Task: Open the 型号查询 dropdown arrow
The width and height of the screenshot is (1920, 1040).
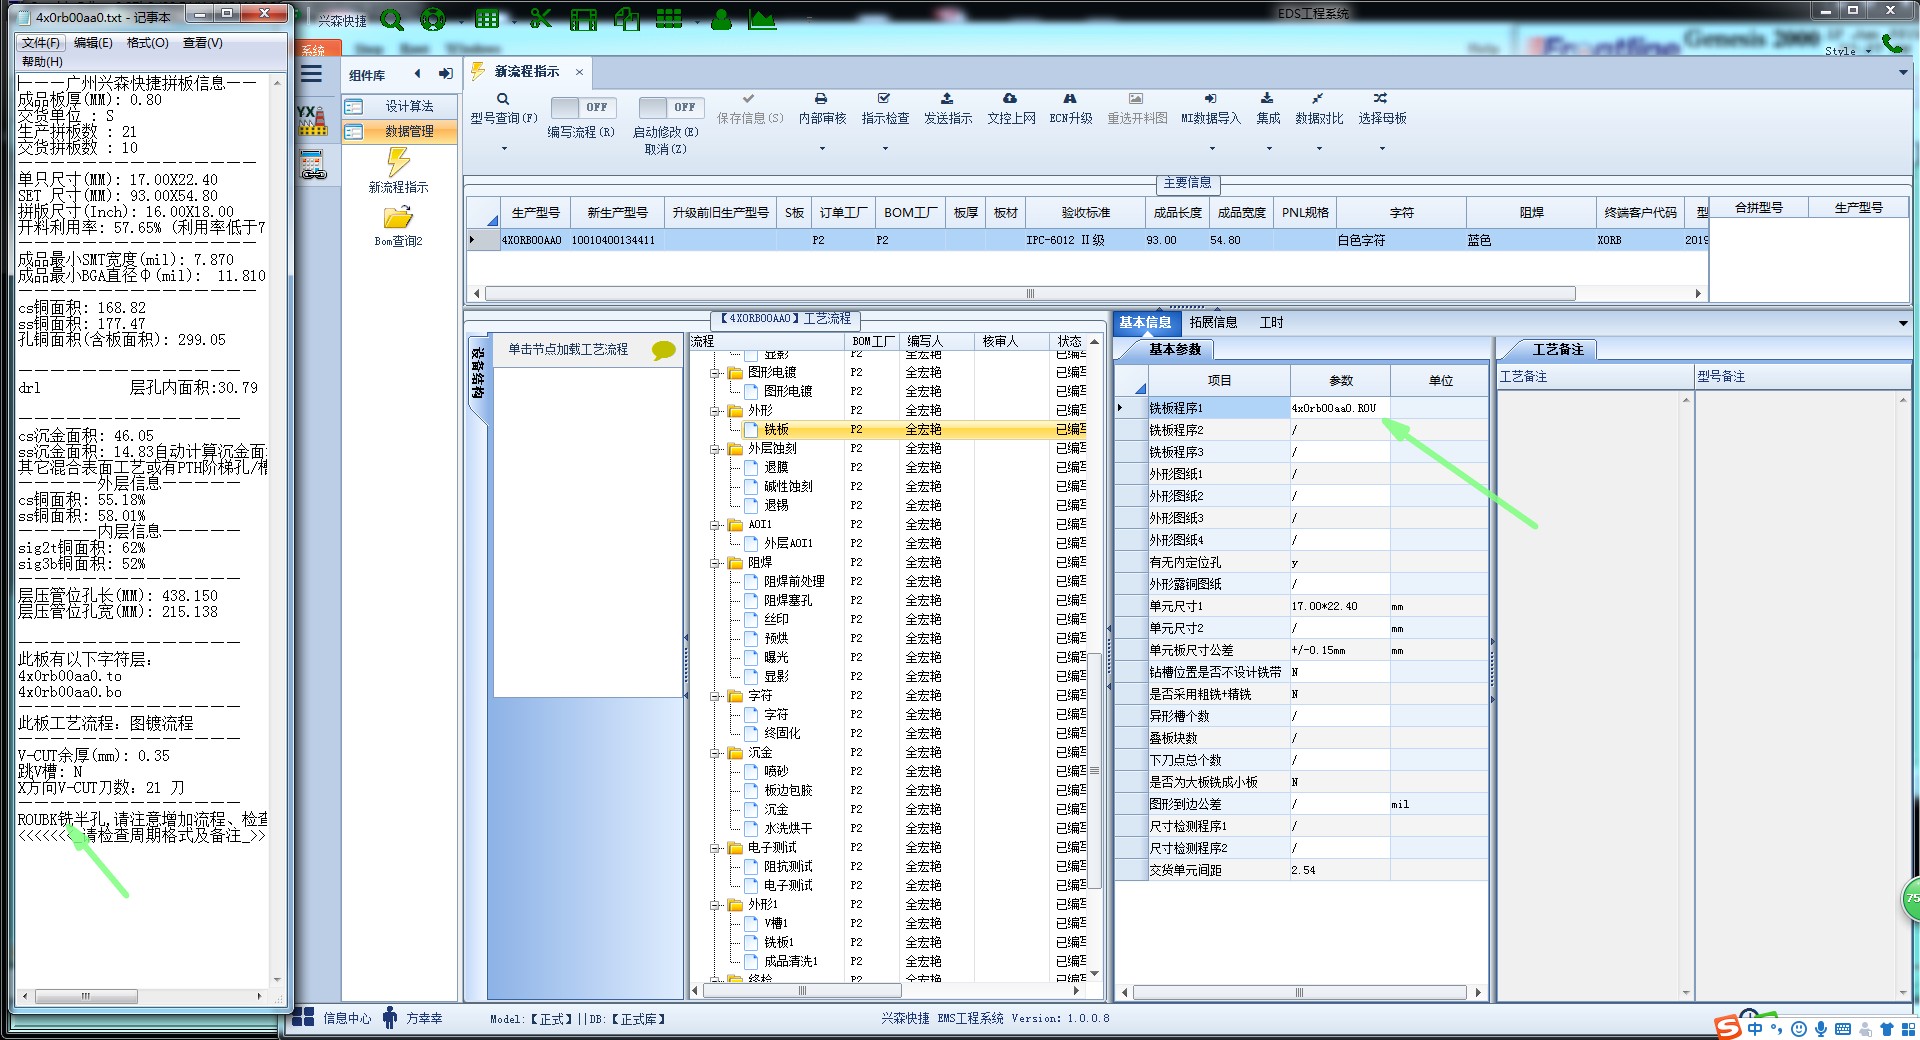Action: pos(504,149)
